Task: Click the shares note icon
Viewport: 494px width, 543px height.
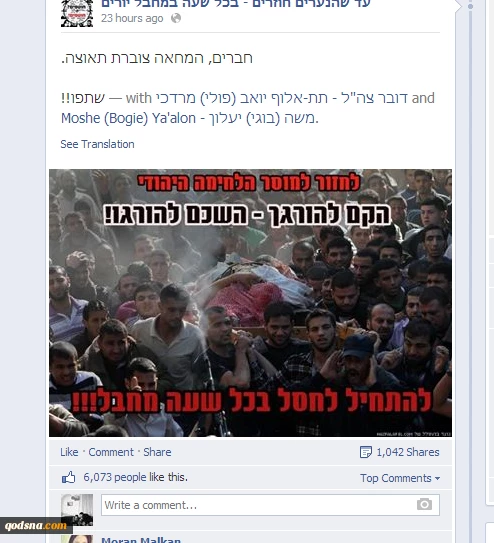Action: (x=366, y=452)
